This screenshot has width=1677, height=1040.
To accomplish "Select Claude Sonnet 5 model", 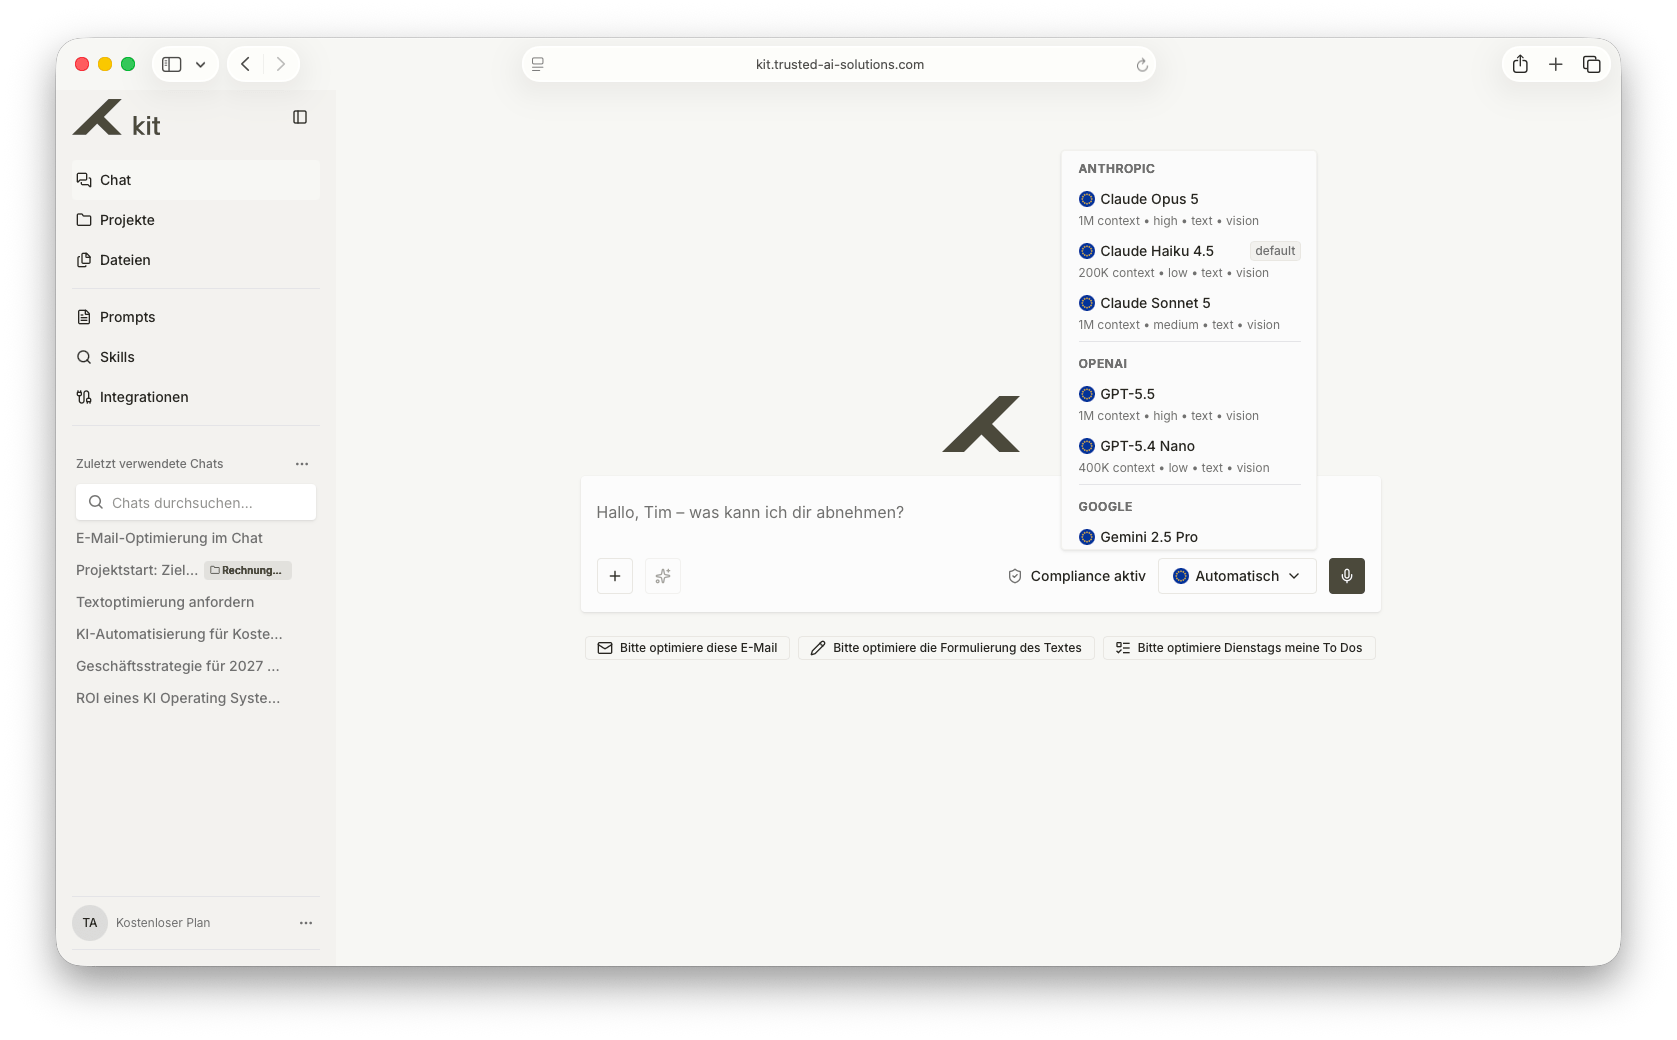I will tap(1189, 313).
